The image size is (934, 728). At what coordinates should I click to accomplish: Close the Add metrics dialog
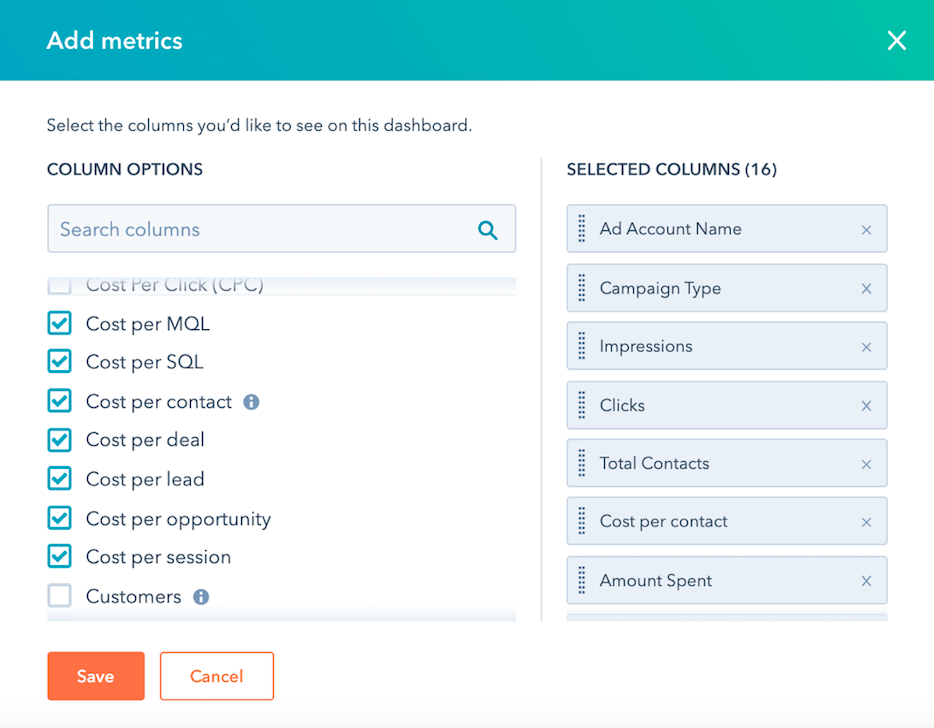[x=897, y=40]
